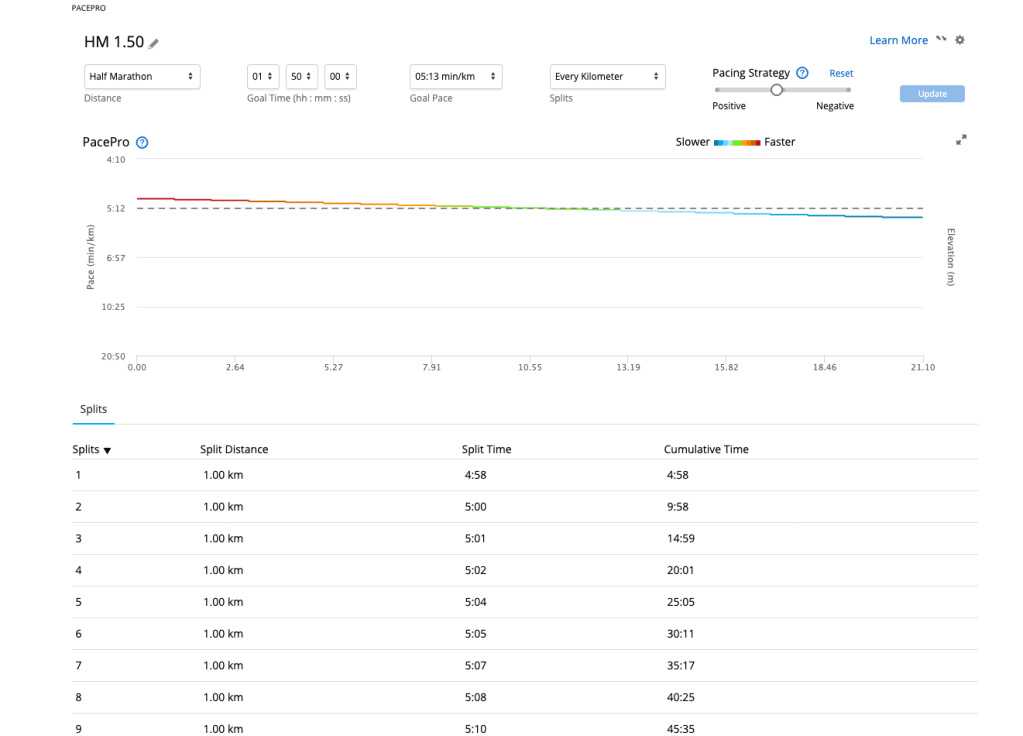The height and width of the screenshot is (736, 1023).
Task: Open the settings gear icon
Action: click(960, 40)
